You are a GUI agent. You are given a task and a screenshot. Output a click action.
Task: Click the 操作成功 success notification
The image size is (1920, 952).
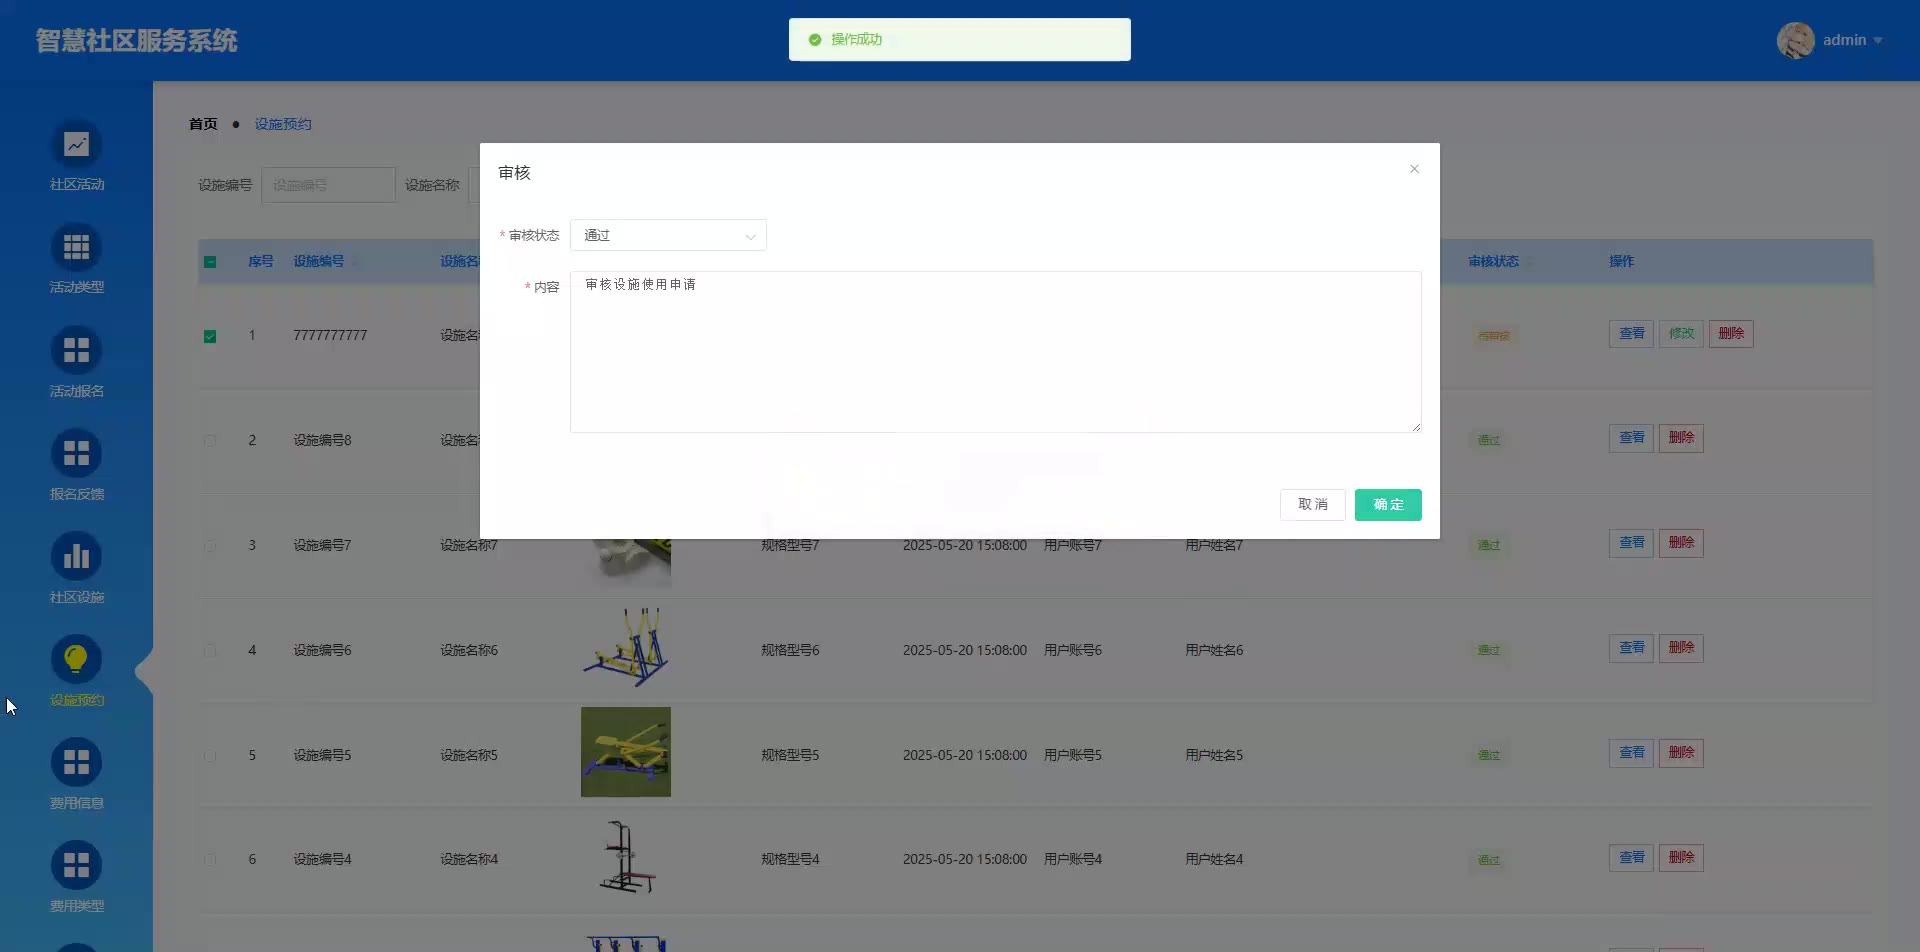pos(960,40)
